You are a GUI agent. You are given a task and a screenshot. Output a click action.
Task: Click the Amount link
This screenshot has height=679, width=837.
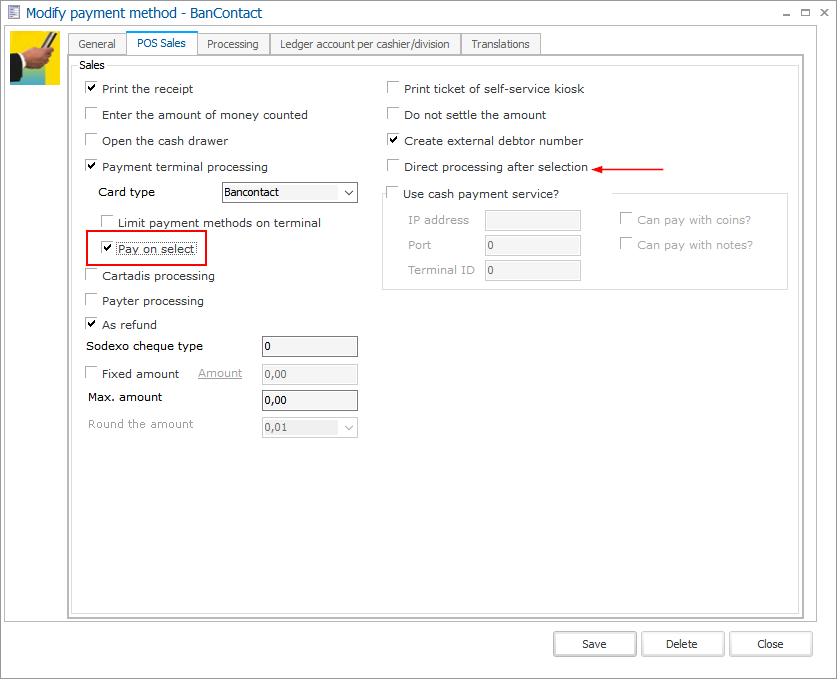(x=220, y=373)
